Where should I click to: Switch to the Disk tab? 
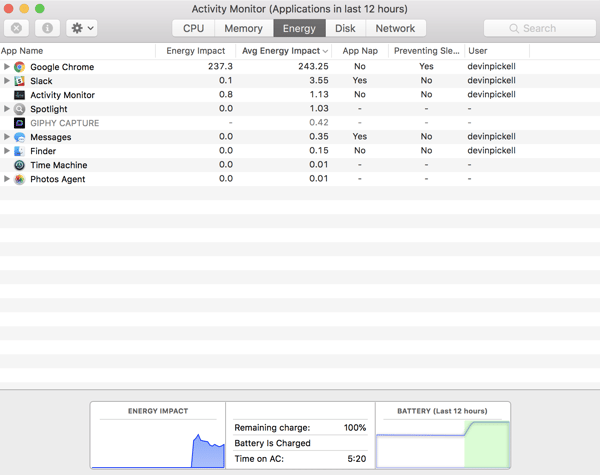click(x=346, y=28)
